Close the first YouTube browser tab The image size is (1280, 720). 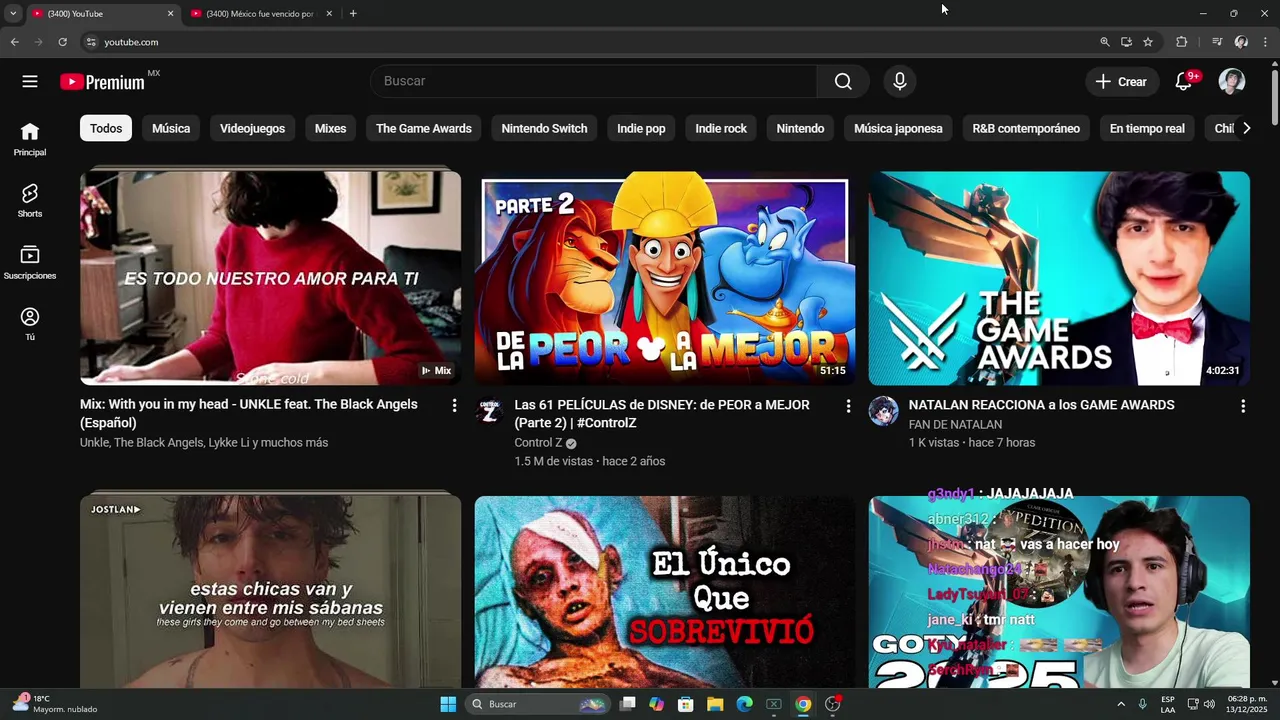click(170, 14)
